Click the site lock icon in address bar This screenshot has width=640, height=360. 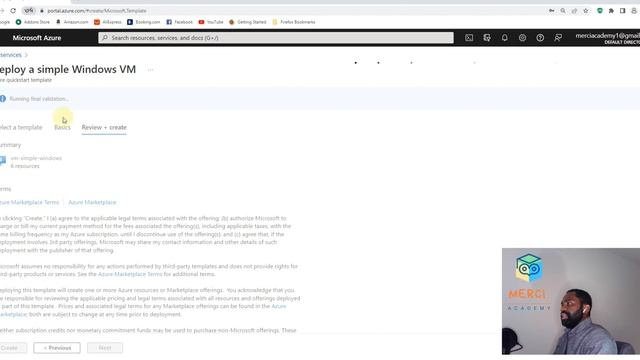(42, 11)
